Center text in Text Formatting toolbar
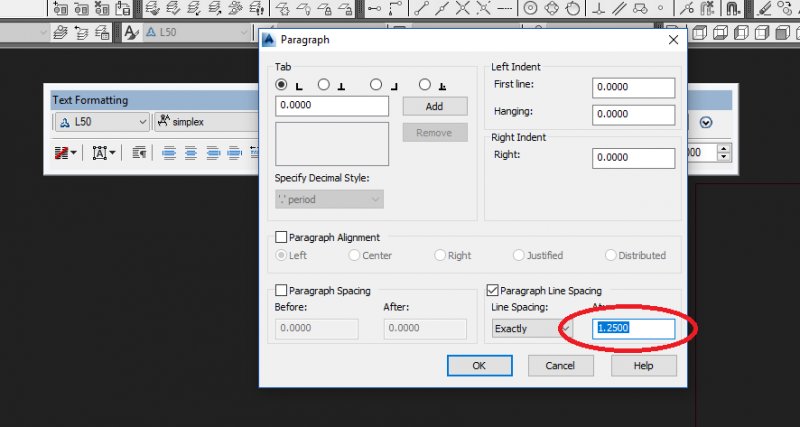The width and height of the screenshot is (800, 427). tap(191, 153)
